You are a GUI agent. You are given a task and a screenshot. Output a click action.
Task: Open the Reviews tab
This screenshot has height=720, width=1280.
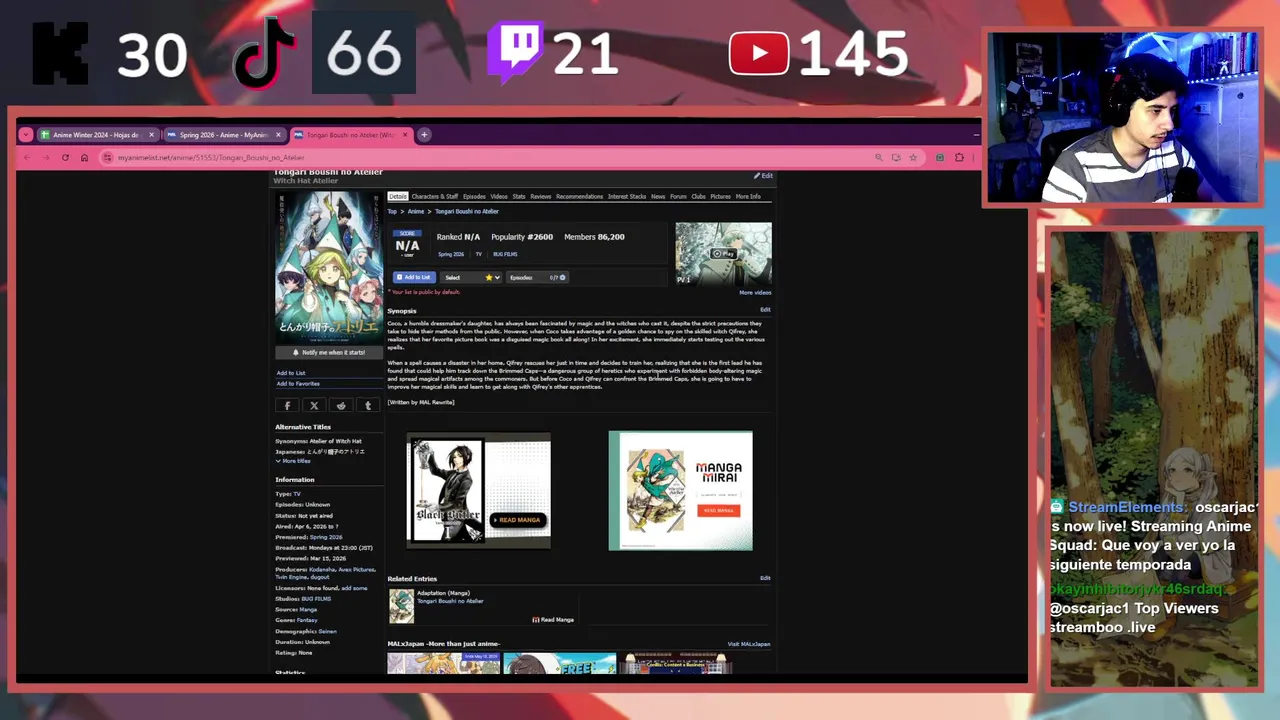pos(541,196)
